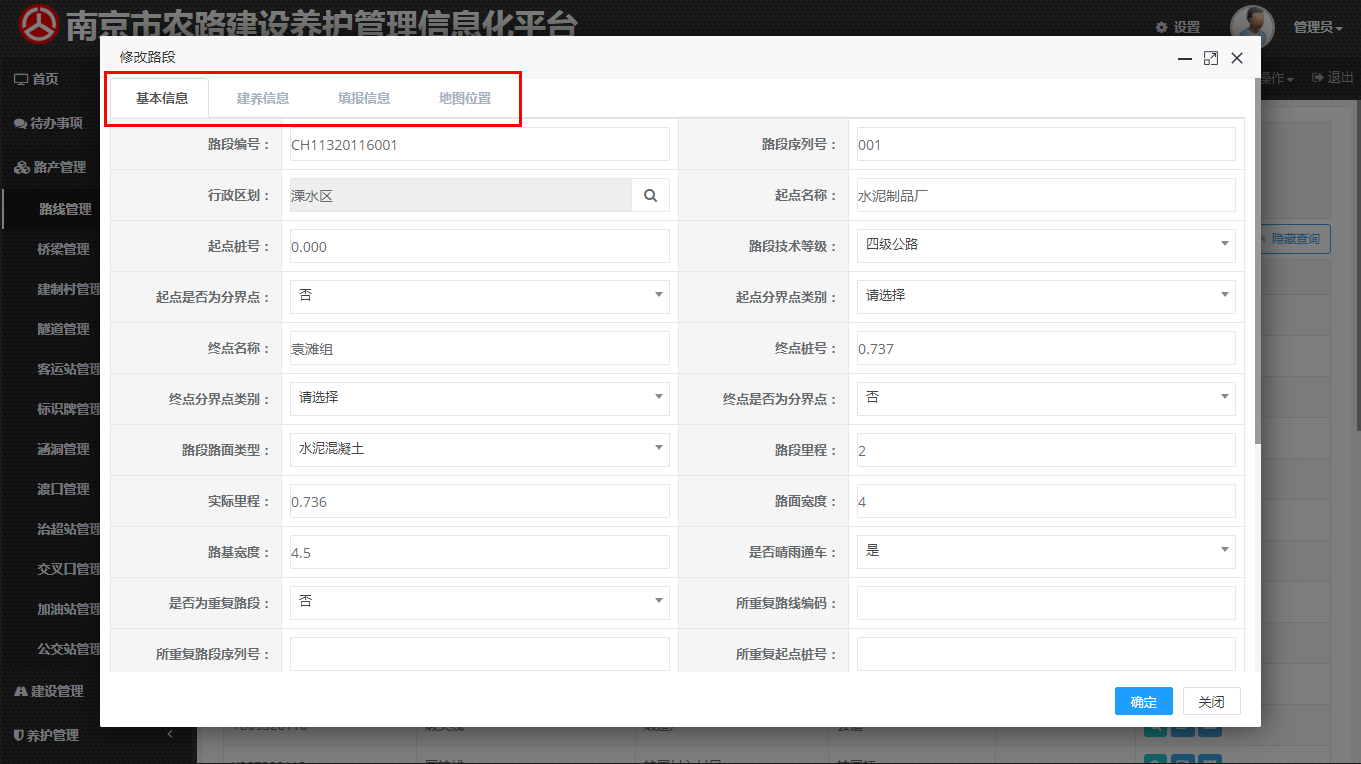Click the 关闭 button
This screenshot has width=1361, height=764.
point(1212,702)
